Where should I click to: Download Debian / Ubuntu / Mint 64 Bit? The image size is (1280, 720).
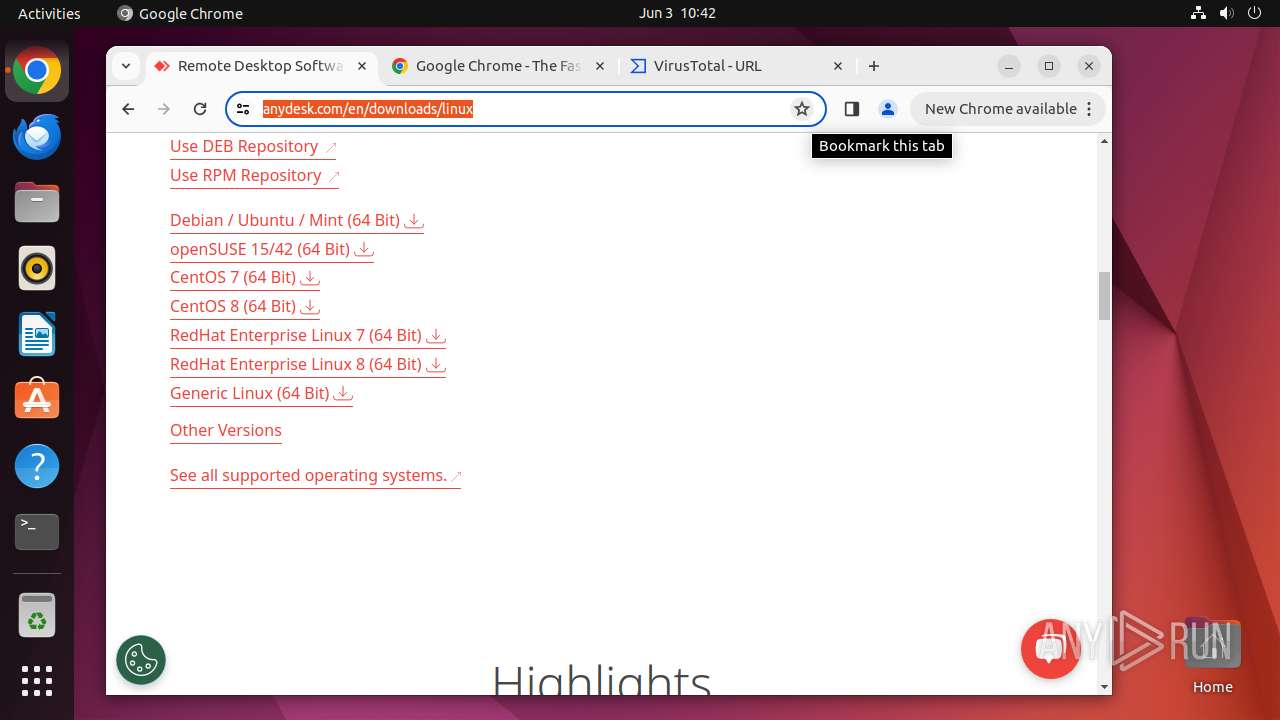tap(297, 221)
